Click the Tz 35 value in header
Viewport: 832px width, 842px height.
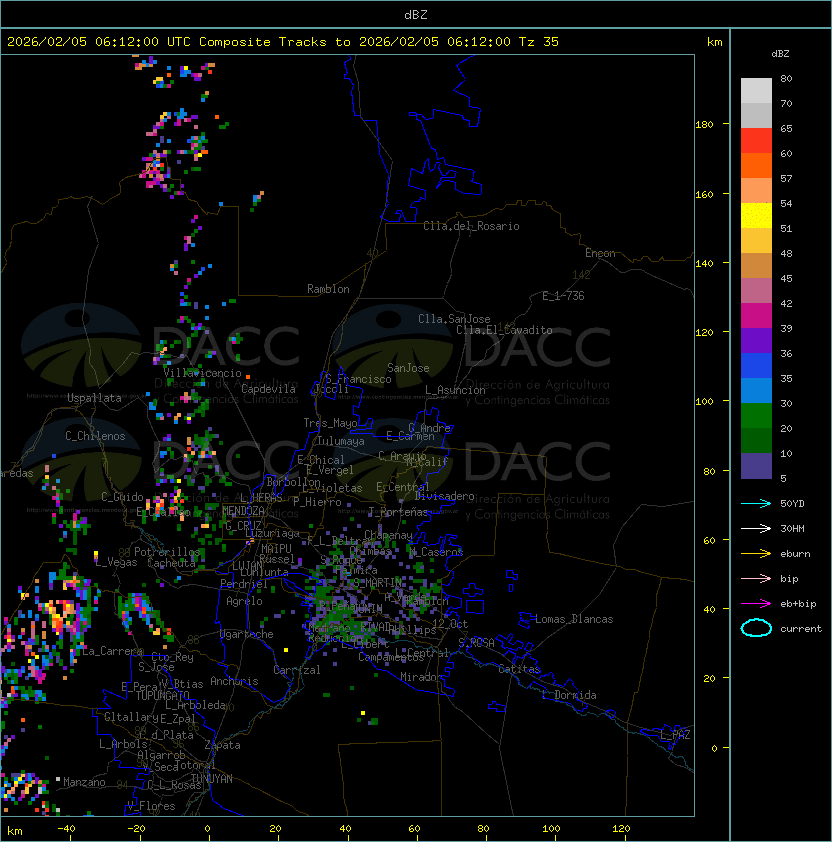[539, 42]
